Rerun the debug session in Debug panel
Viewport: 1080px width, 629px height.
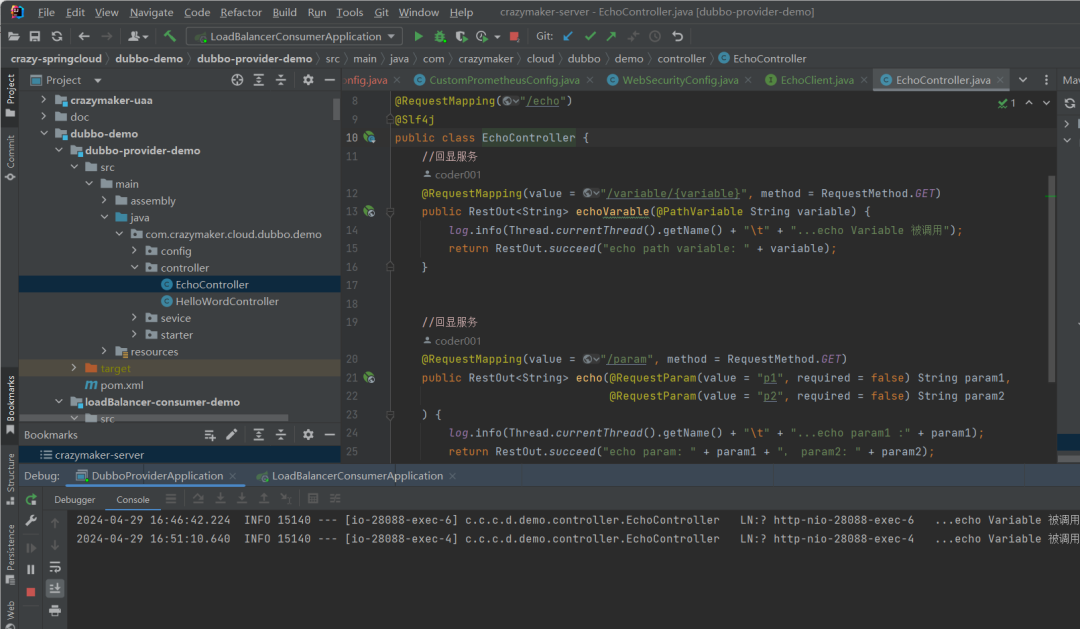[x=31, y=499]
